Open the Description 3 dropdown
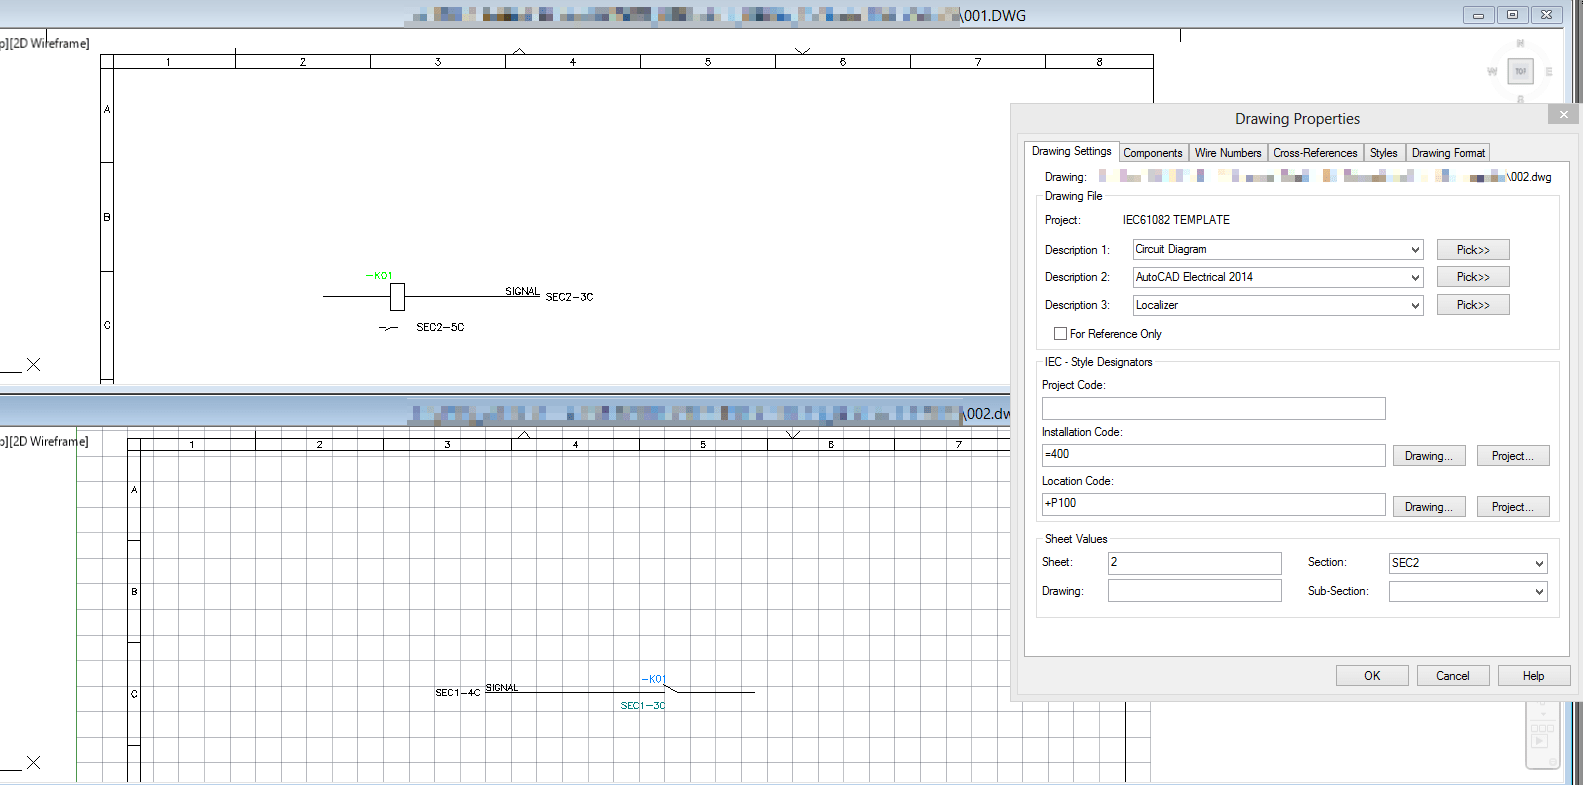This screenshot has height=785, width=1583. click(x=1415, y=305)
